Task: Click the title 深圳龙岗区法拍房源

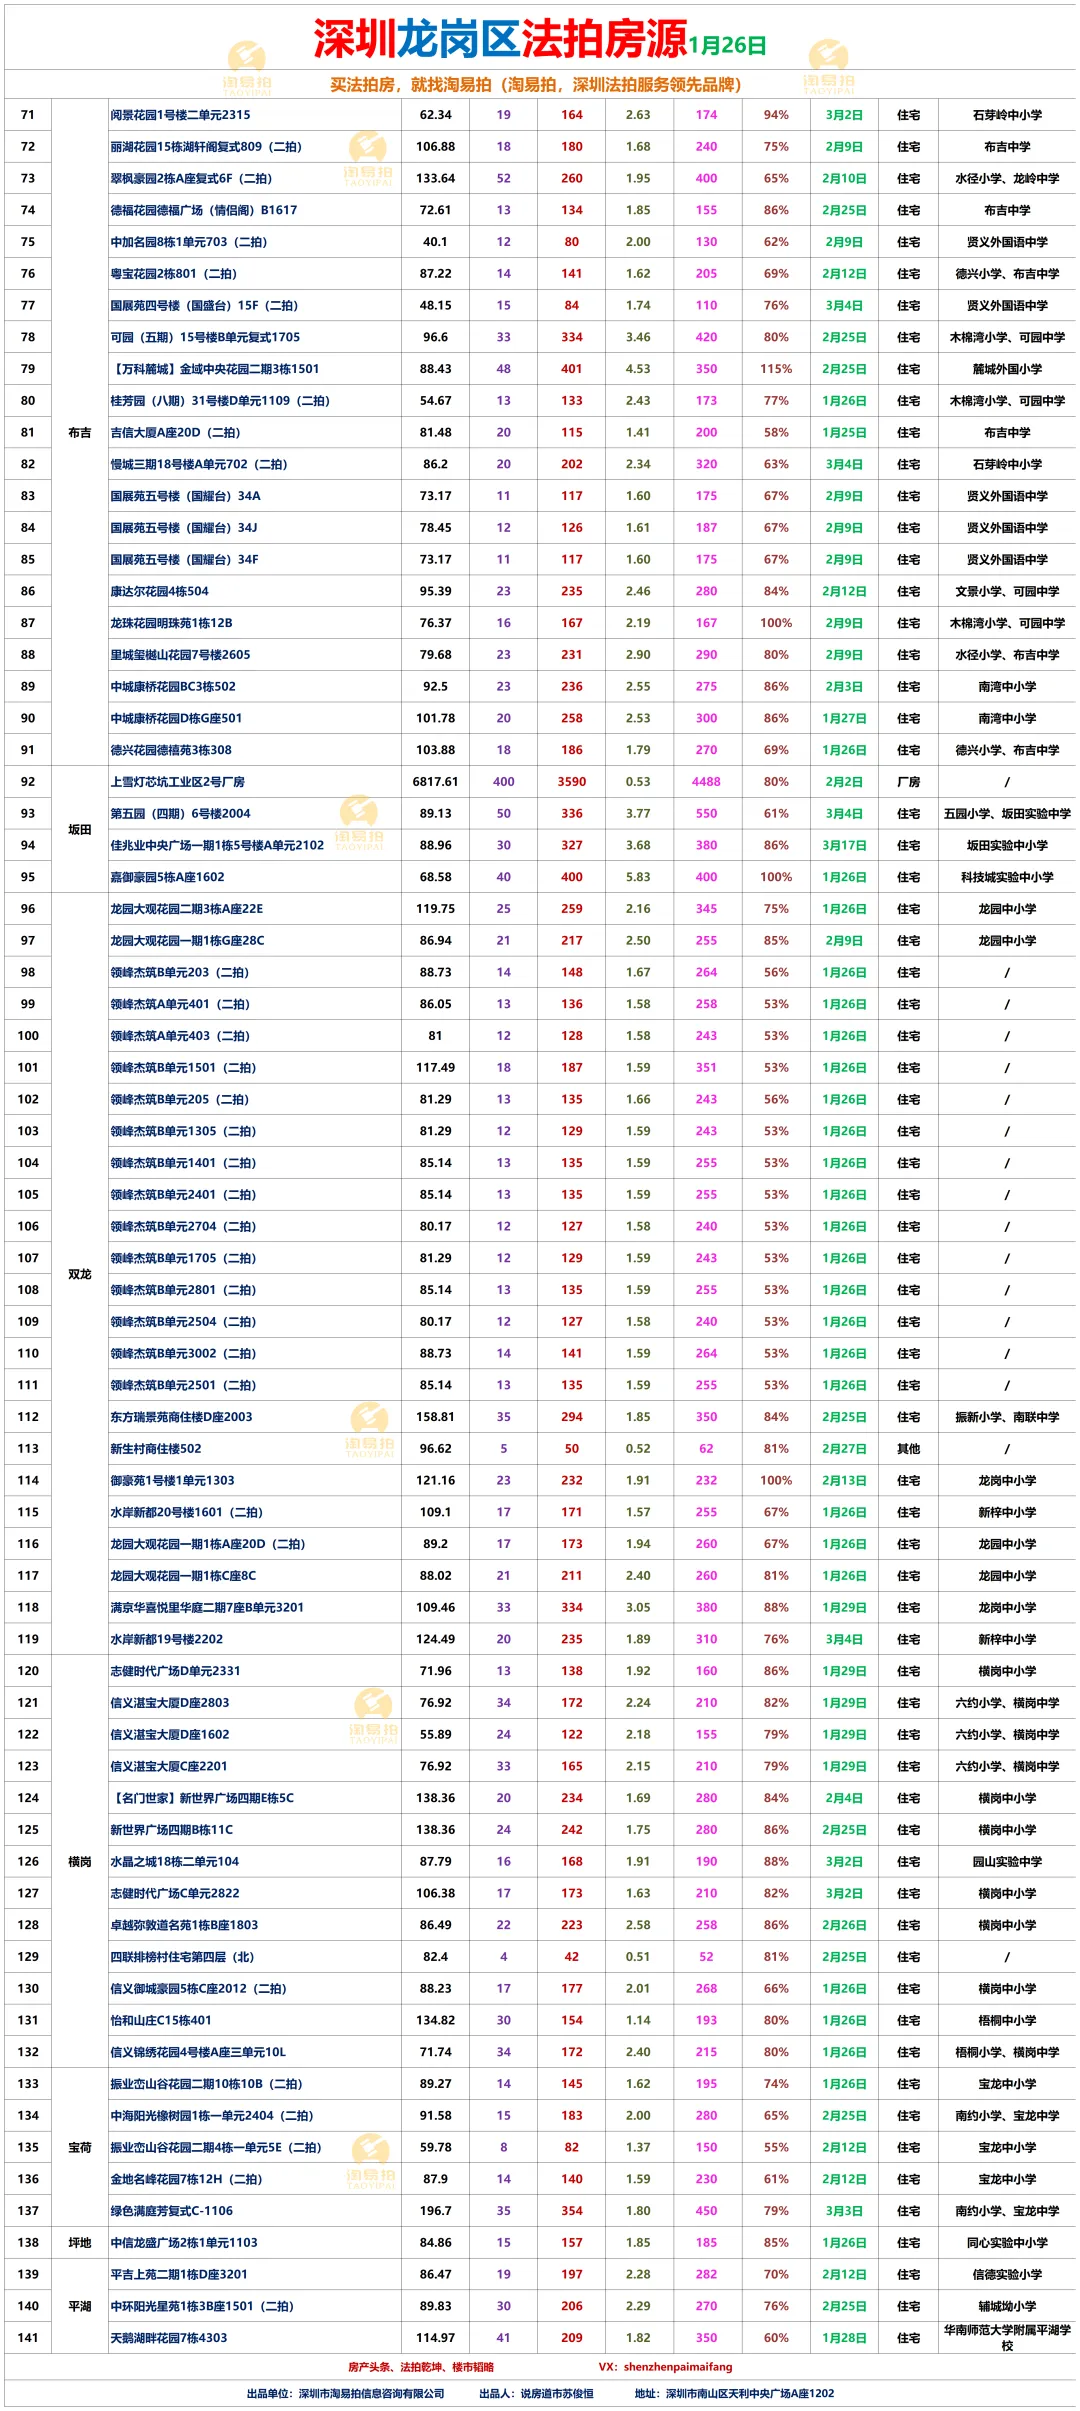Action: coord(500,40)
